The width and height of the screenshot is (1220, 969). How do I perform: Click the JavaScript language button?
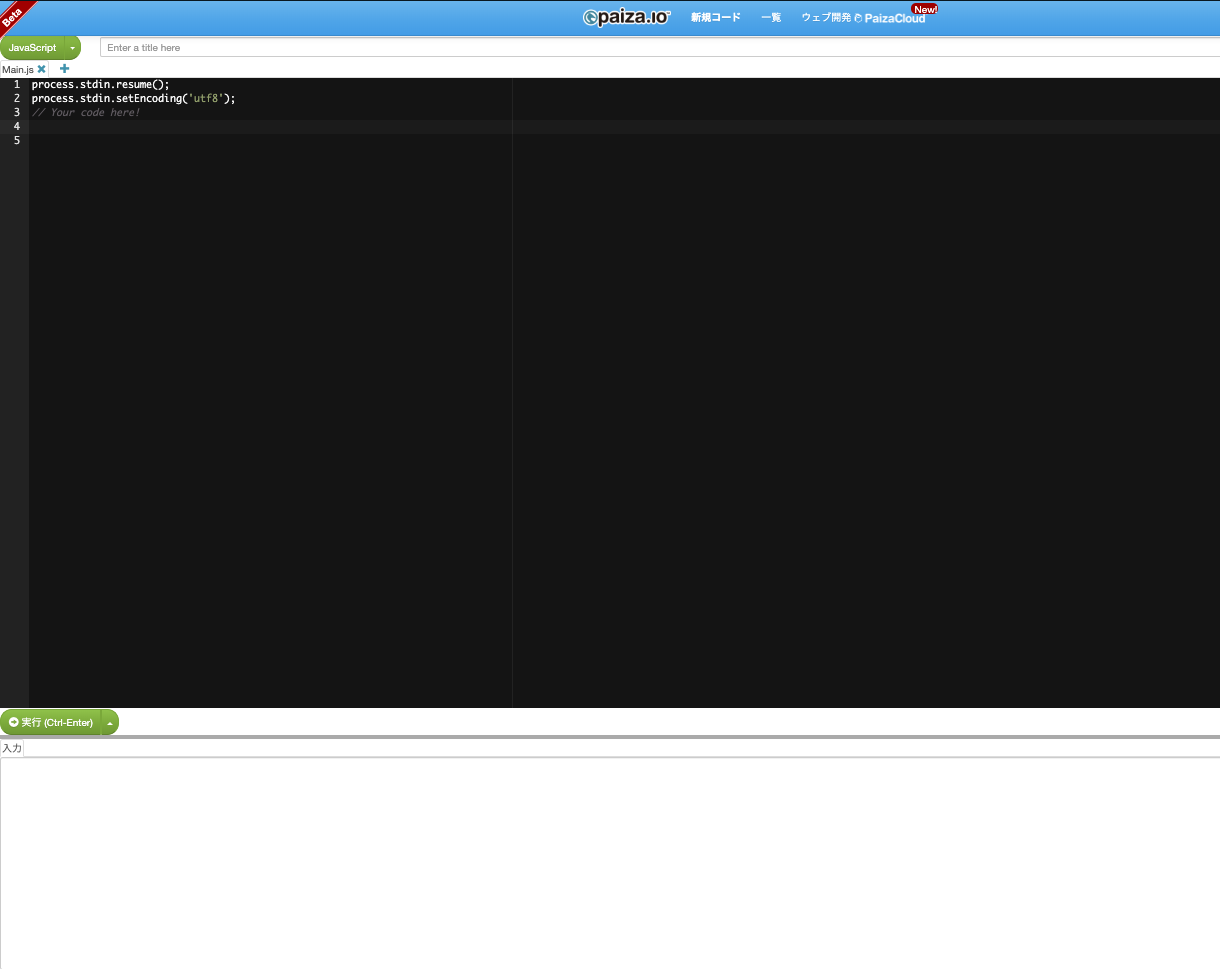coord(32,47)
